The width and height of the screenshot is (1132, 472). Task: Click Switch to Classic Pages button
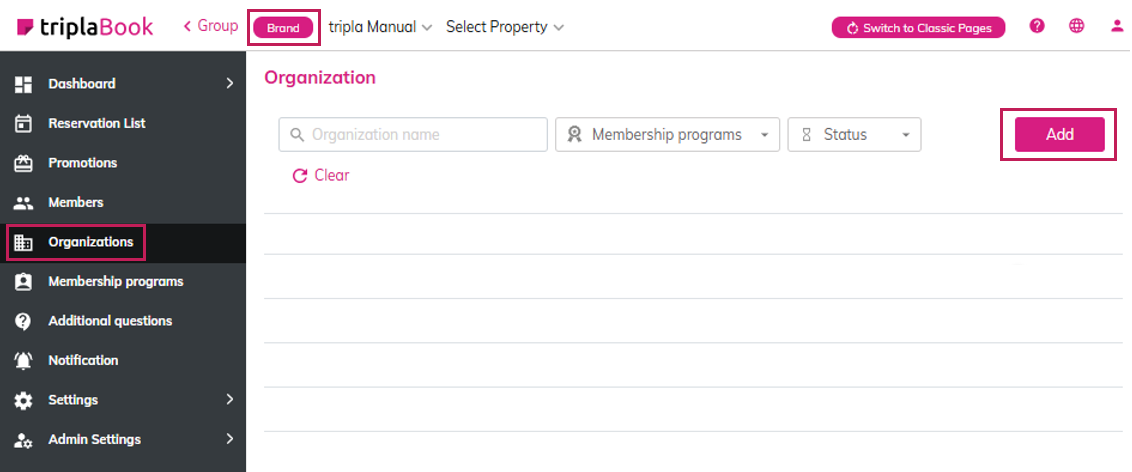pyautogui.click(x=918, y=27)
